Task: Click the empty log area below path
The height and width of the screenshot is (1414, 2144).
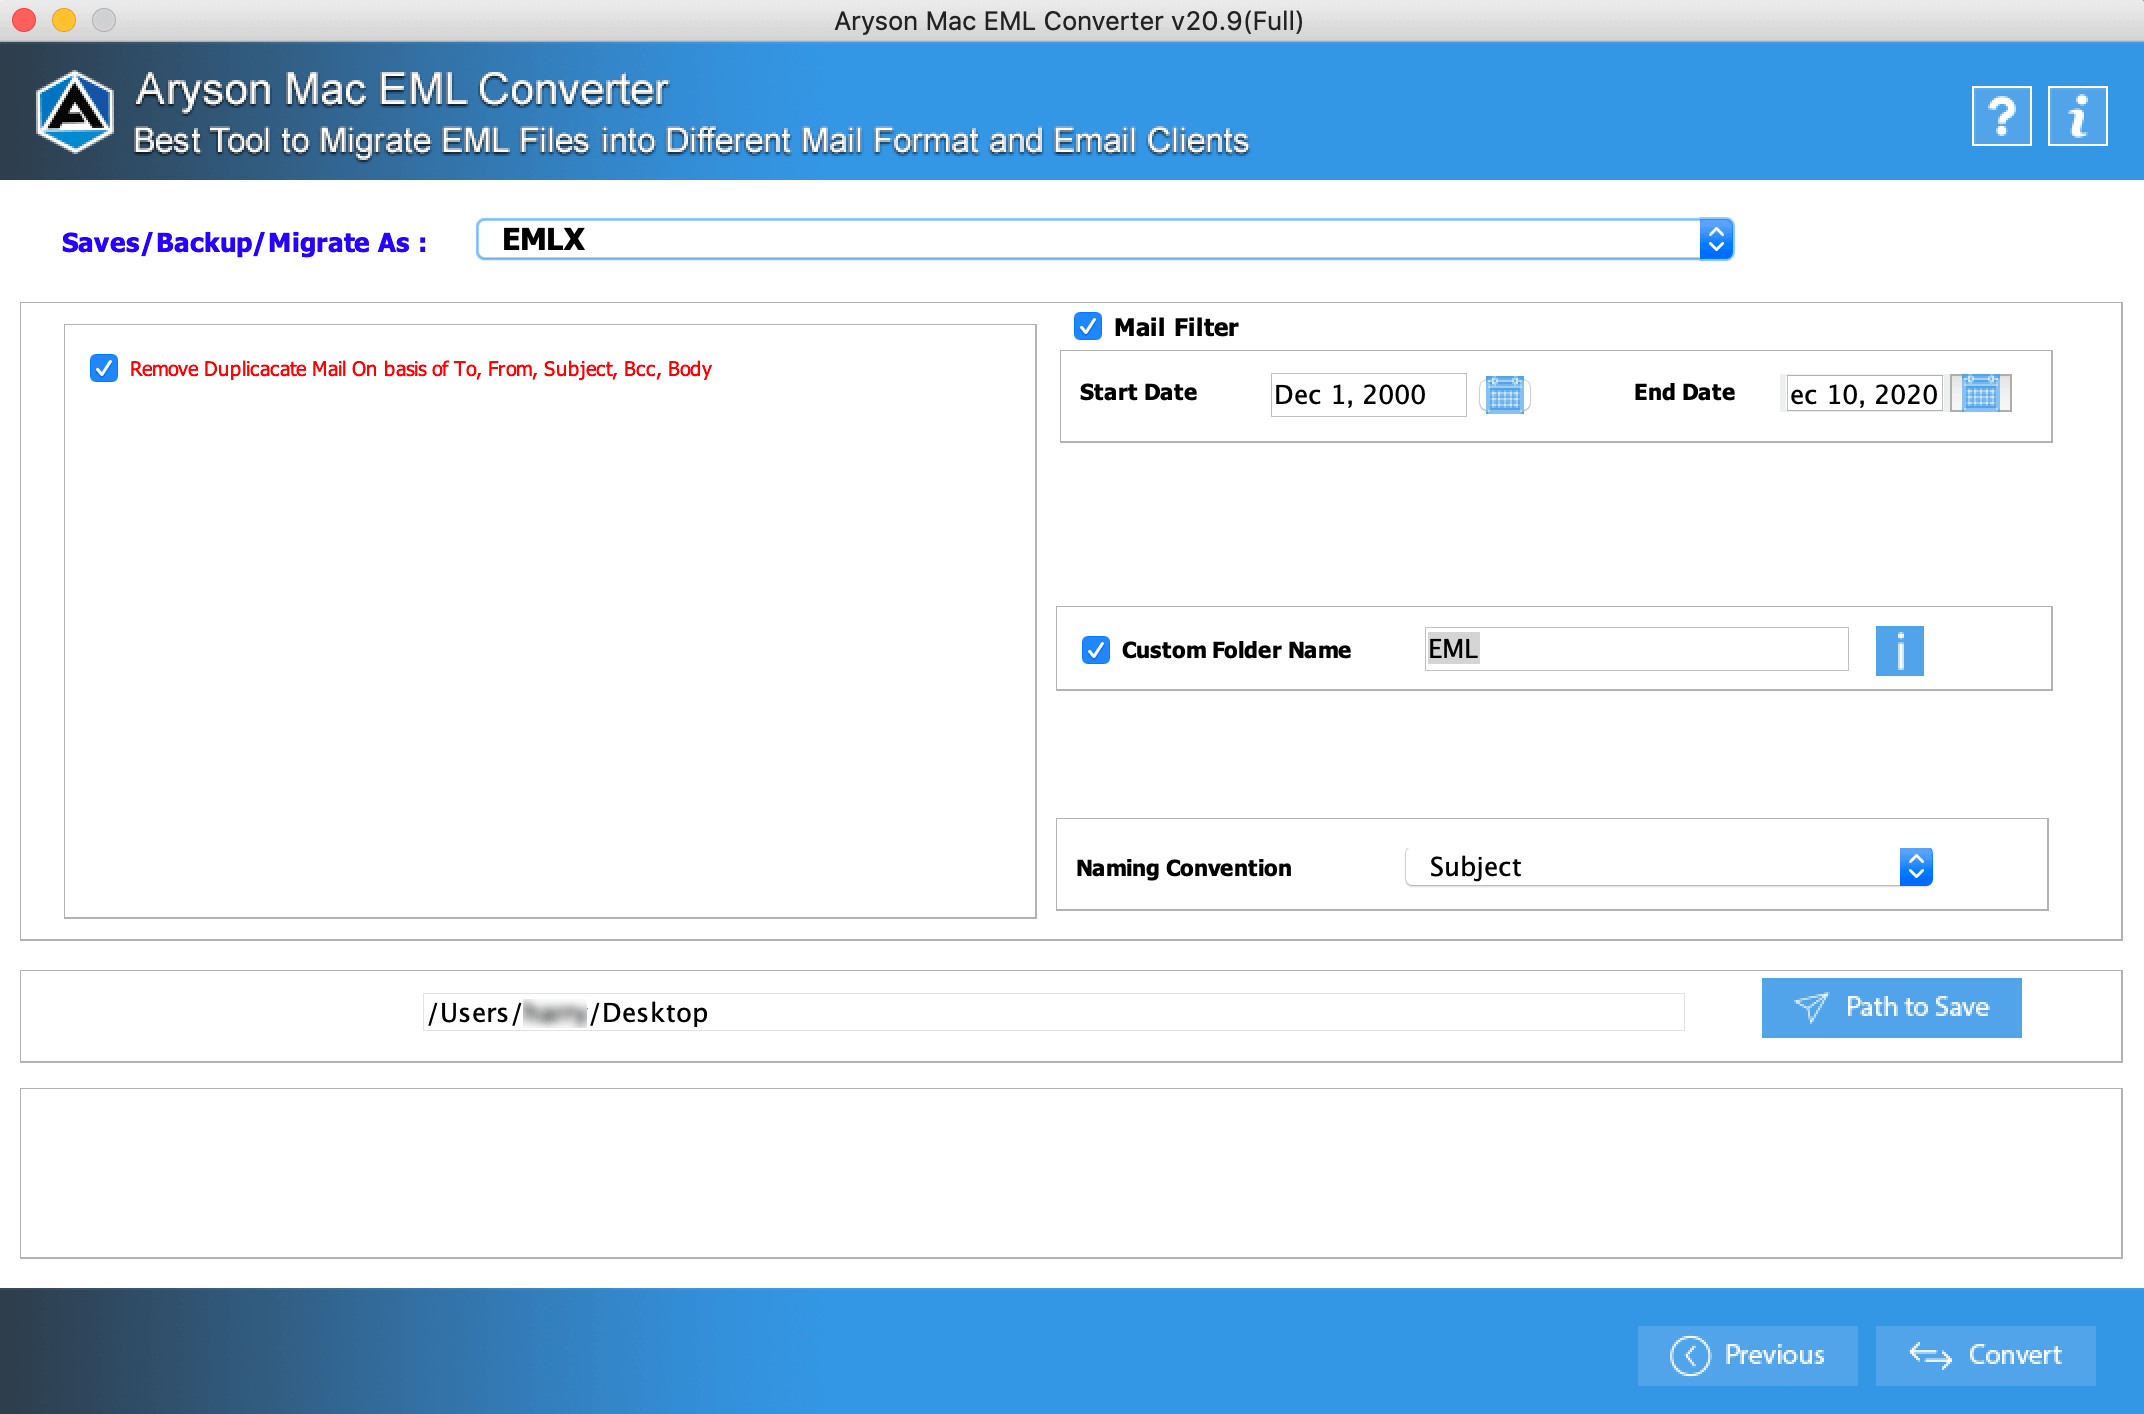Action: pyautogui.click(x=1071, y=1173)
